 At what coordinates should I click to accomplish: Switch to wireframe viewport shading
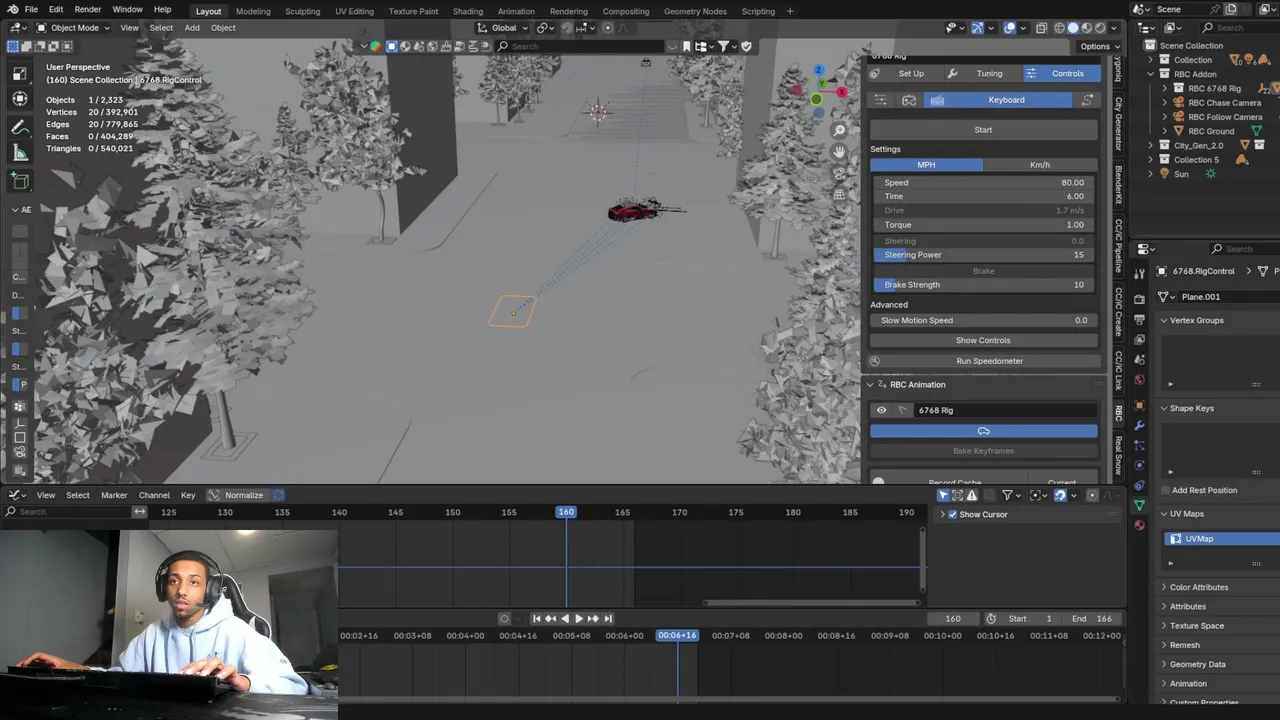(x=1058, y=28)
